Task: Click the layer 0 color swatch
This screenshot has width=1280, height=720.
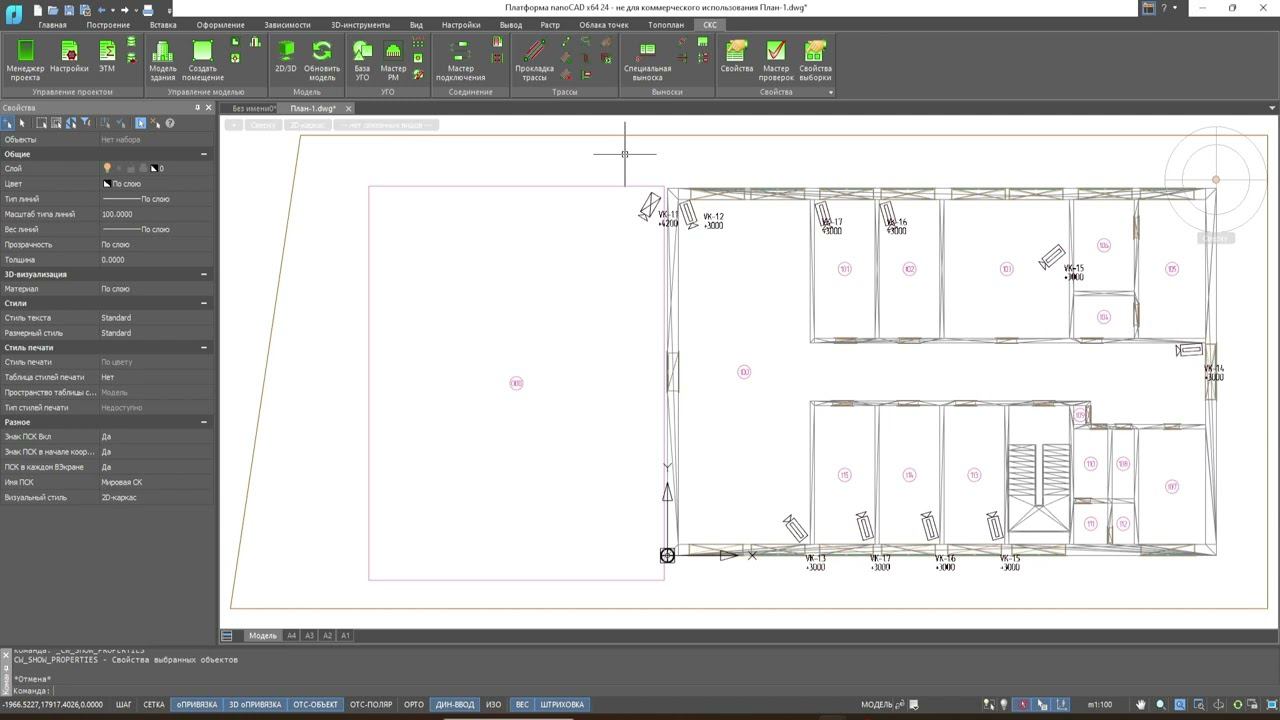Action: [x=154, y=168]
